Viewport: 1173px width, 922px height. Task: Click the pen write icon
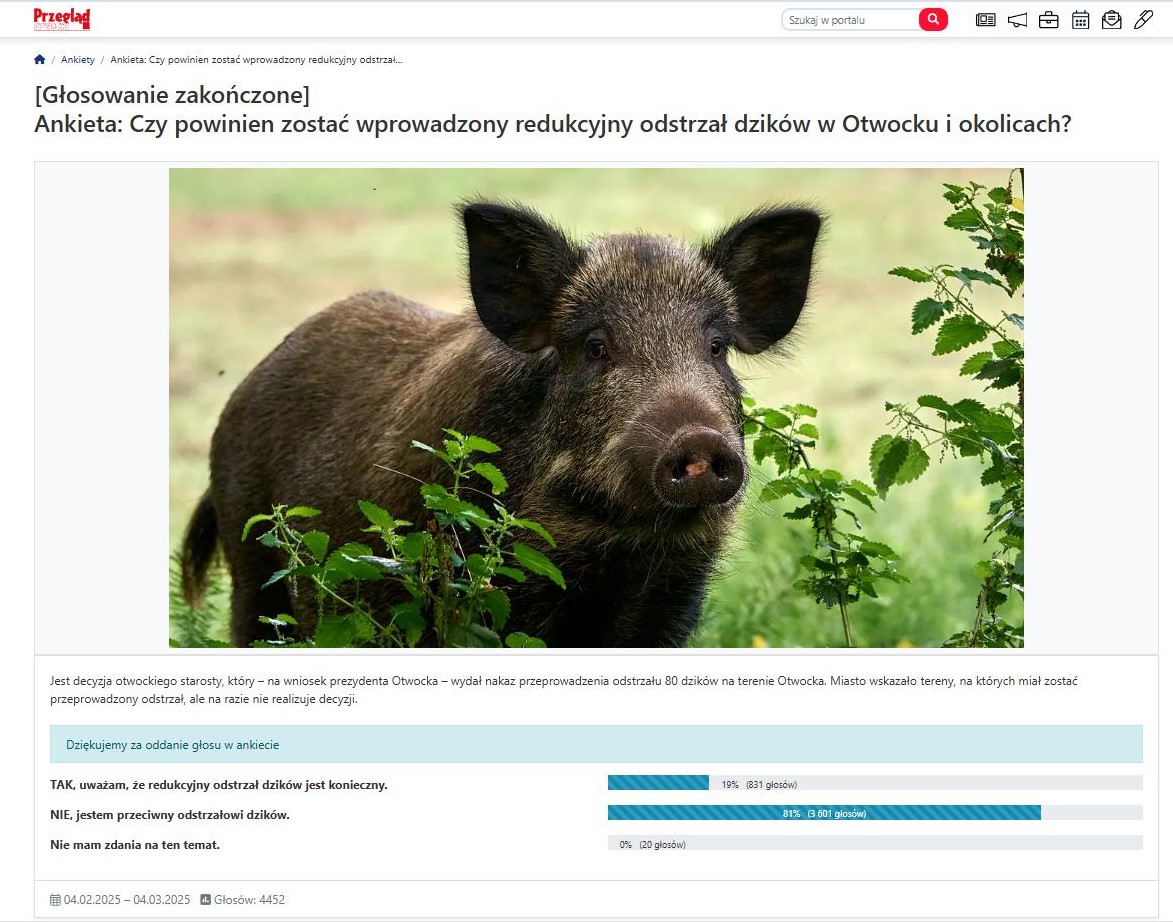[1143, 19]
